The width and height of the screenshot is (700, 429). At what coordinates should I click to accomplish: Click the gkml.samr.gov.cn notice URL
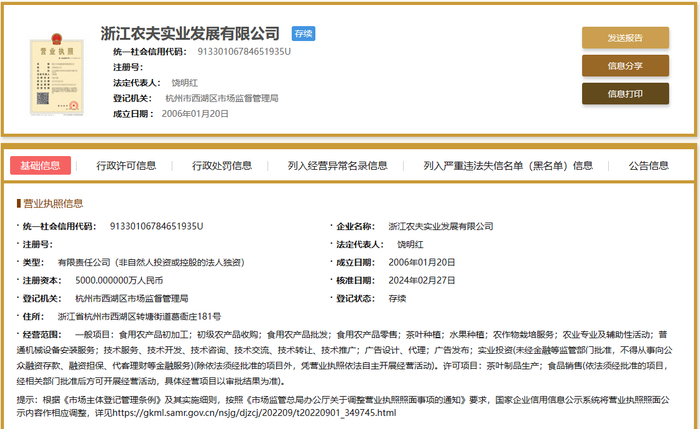pyautogui.click(x=254, y=413)
